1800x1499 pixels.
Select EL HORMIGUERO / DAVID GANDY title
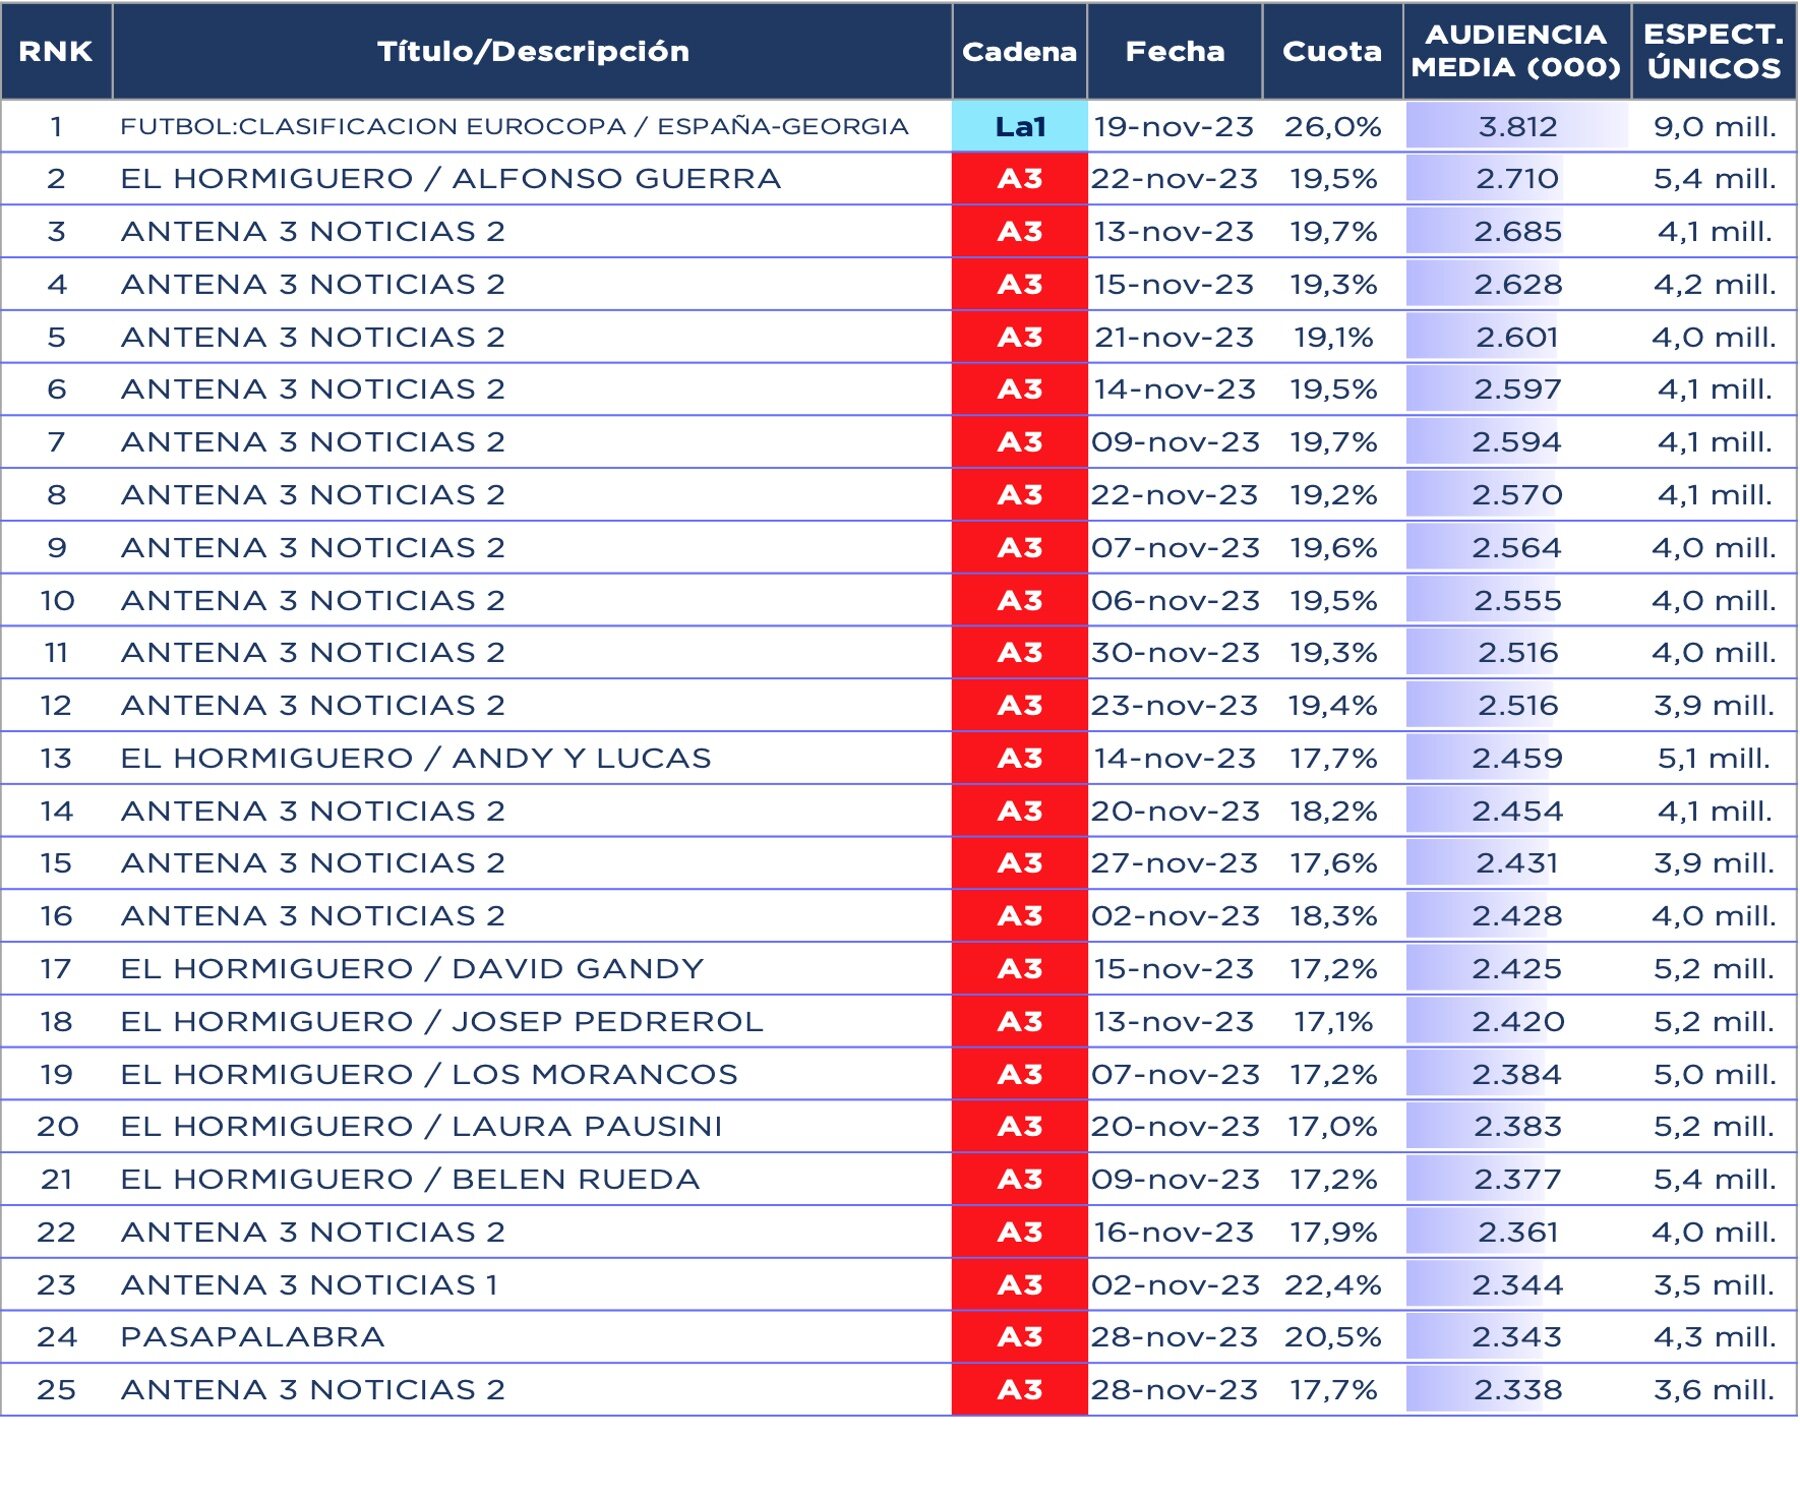coord(411,969)
